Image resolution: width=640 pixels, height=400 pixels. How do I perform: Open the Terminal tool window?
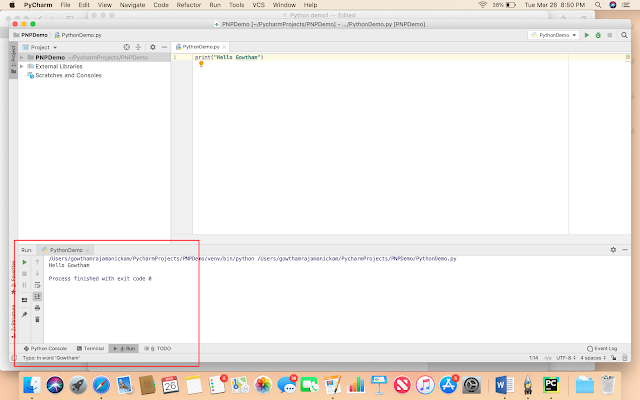[91, 349]
